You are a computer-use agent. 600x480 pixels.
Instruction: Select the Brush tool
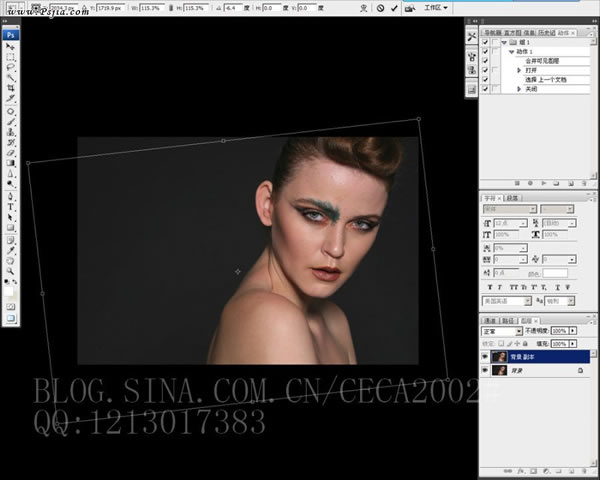10,122
